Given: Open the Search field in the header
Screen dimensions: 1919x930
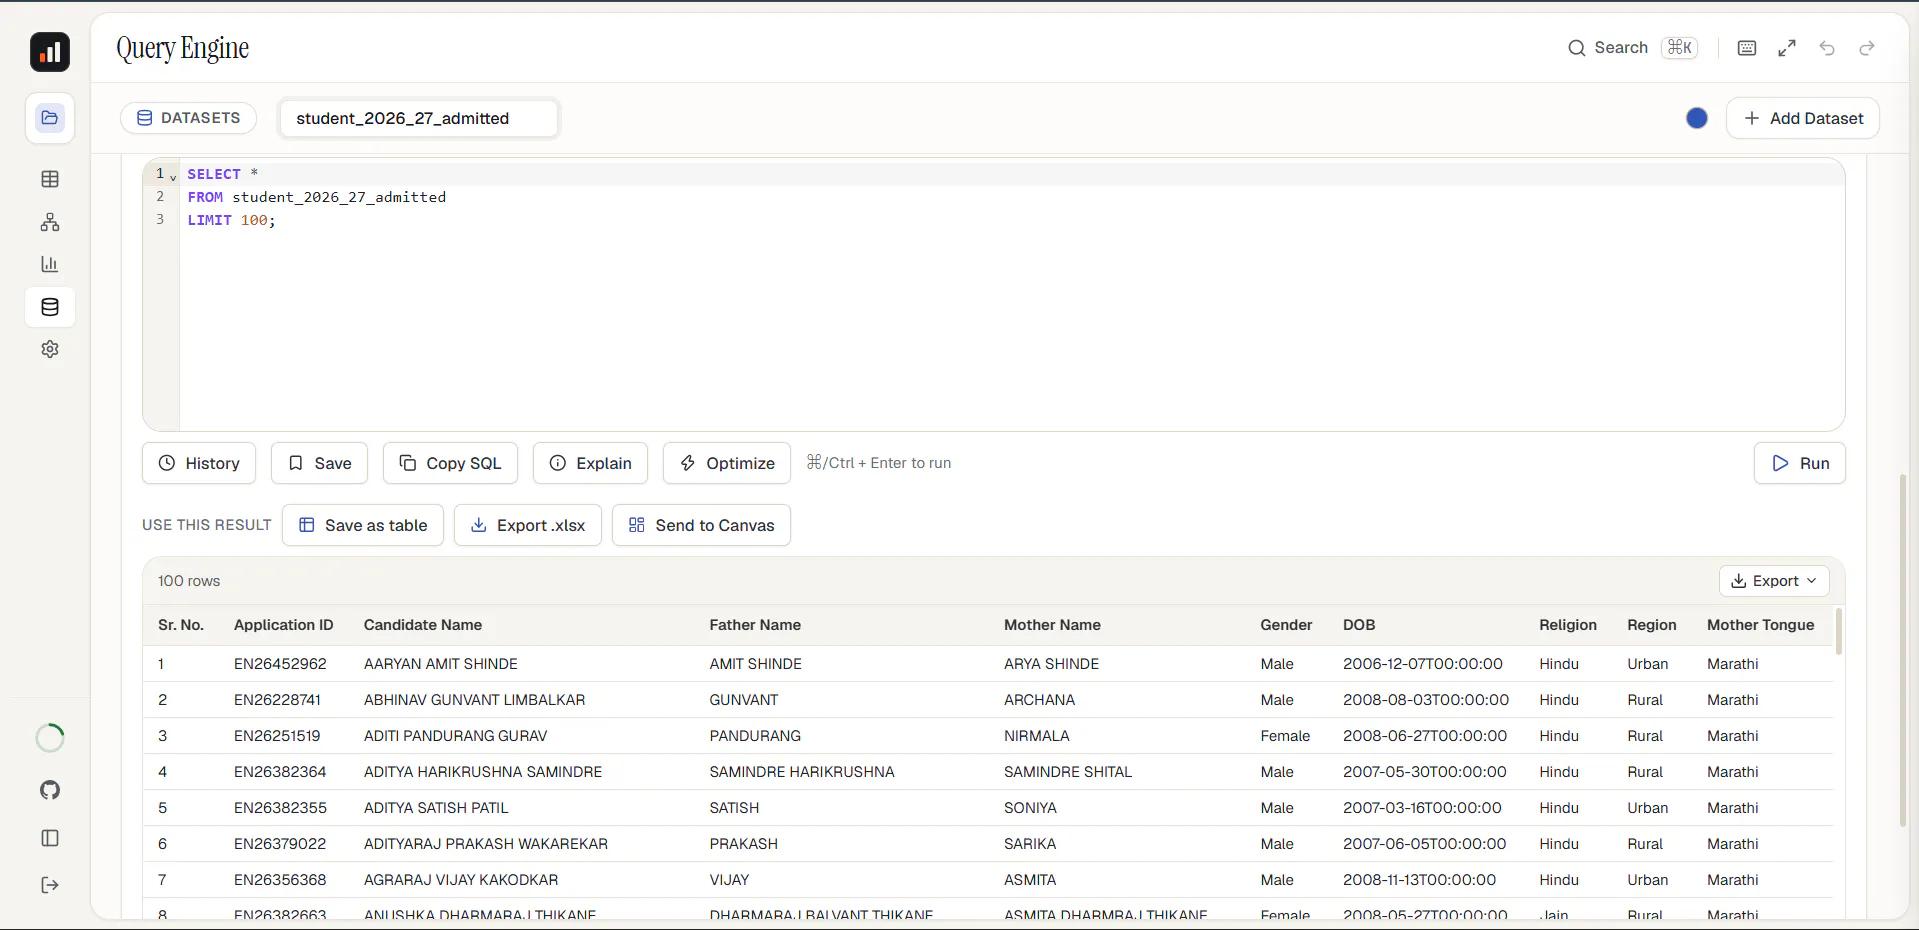Looking at the screenshot, I should (1633, 48).
